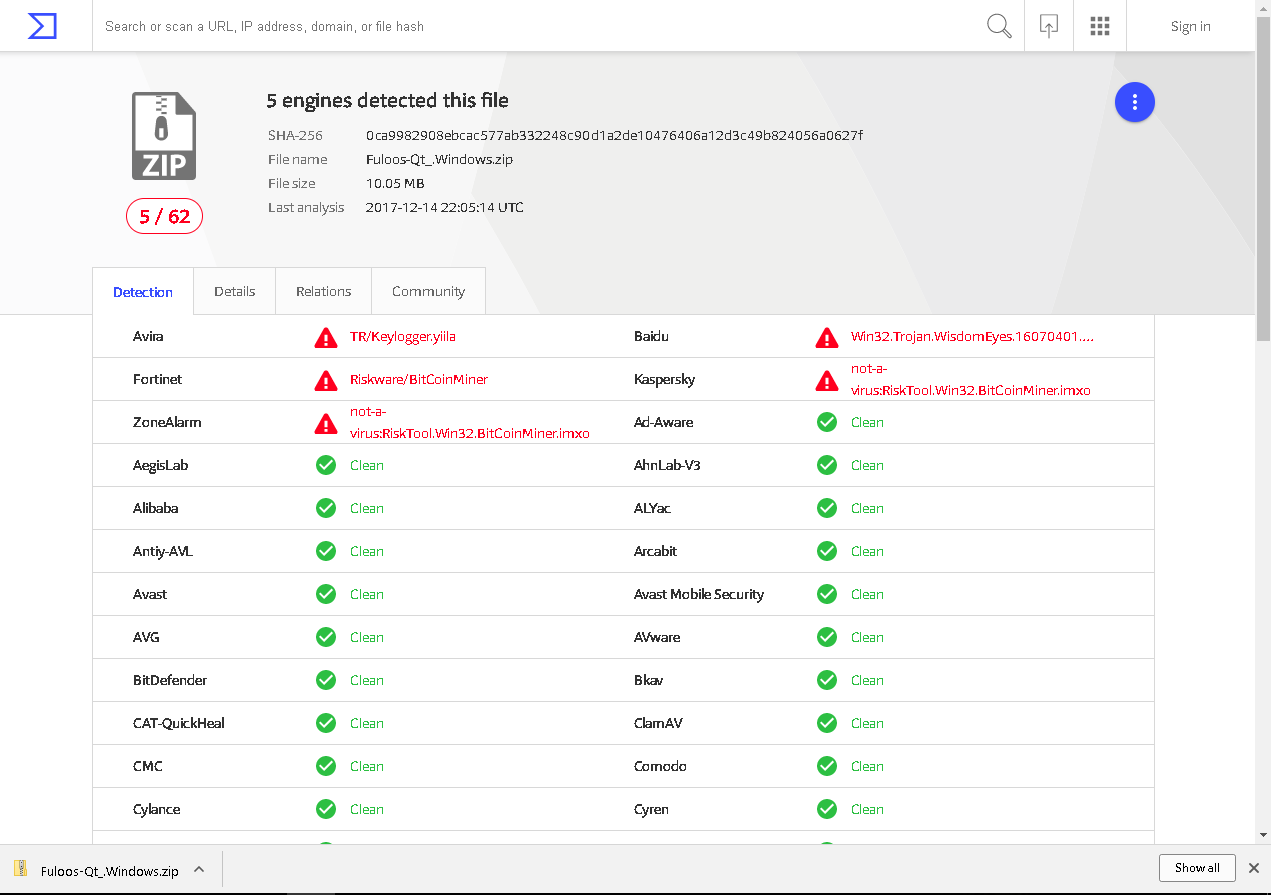This screenshot has height=895, width=1271.
Task: Click the Last analysis date value
Action: (x=445, y=208)
